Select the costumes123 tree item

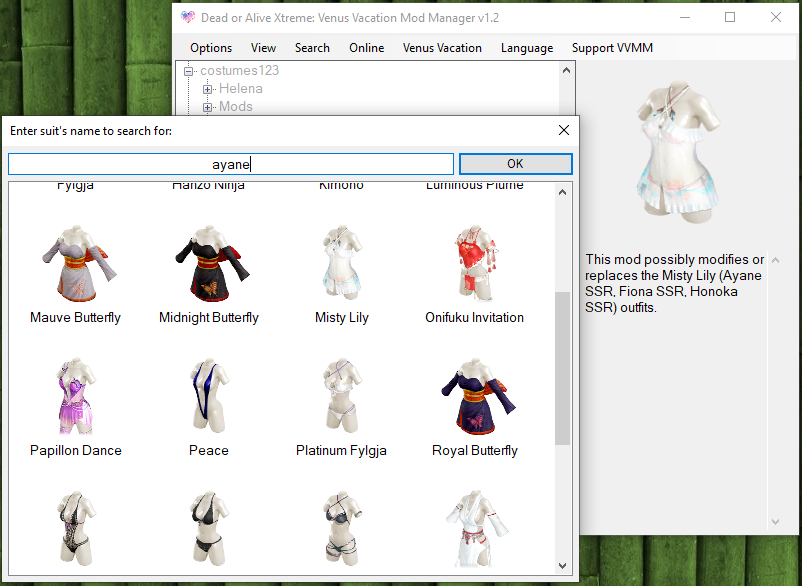pyautogui.click(x=239, y=71)
